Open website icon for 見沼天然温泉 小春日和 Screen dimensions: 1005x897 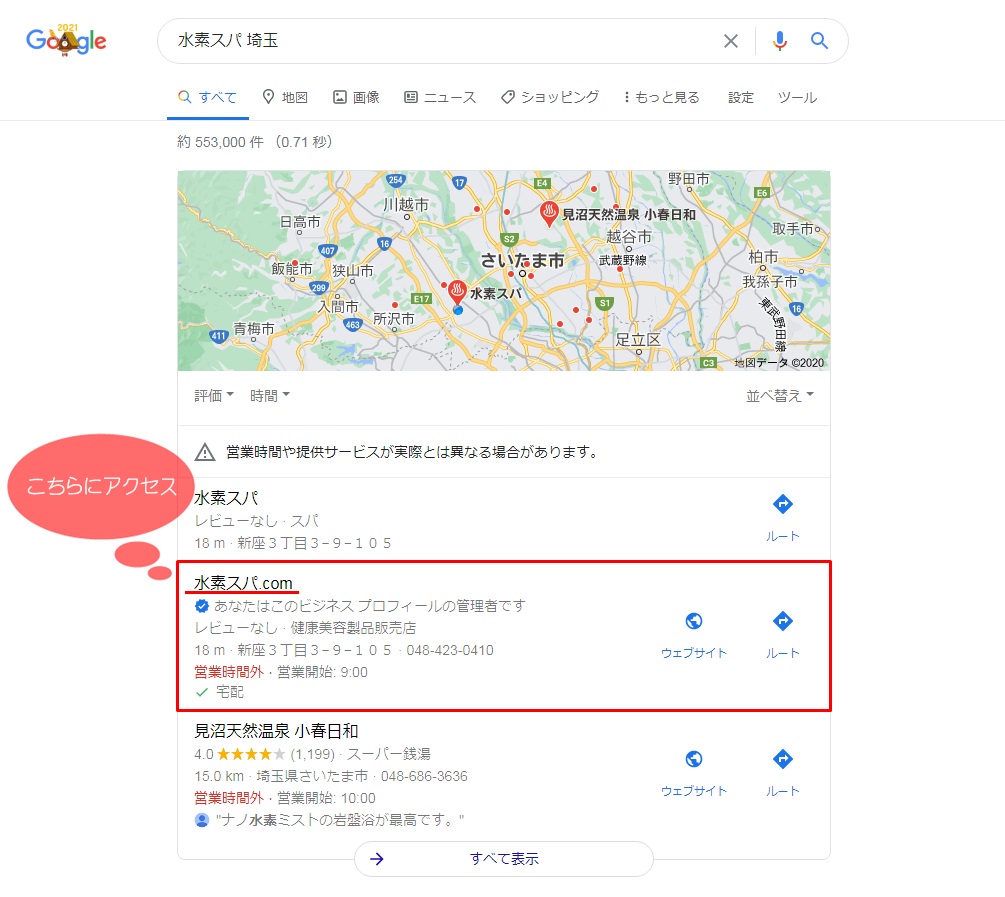pyautogui.click(x=694, y=759)
